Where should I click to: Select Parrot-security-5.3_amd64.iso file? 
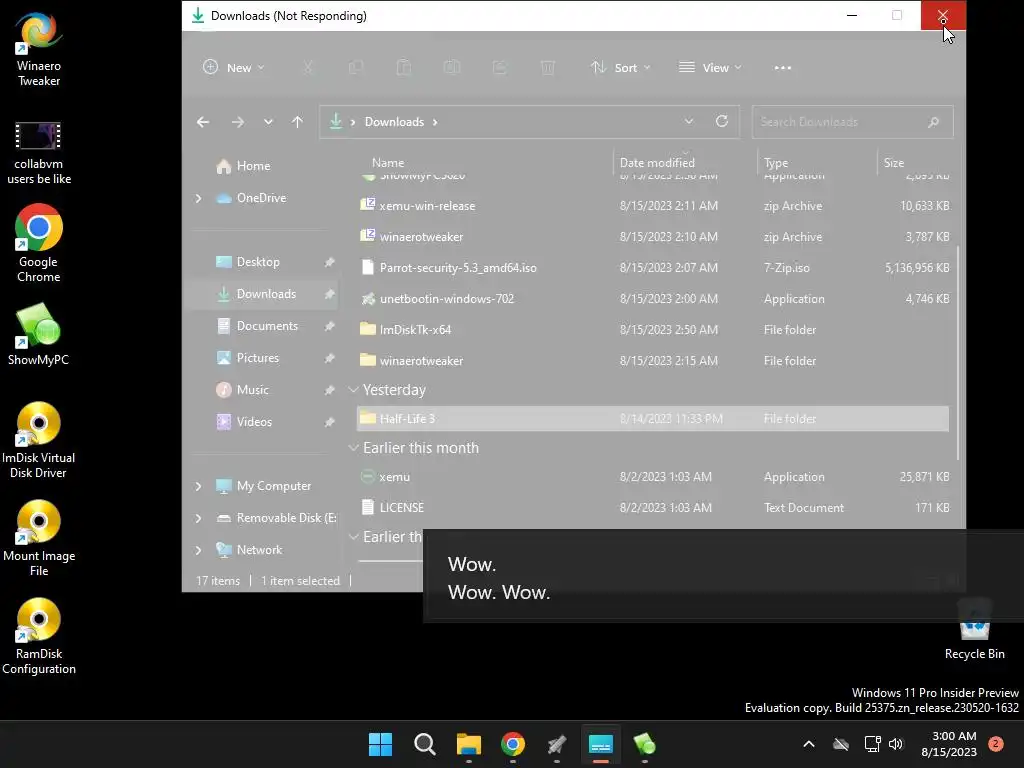coord(653,268)
